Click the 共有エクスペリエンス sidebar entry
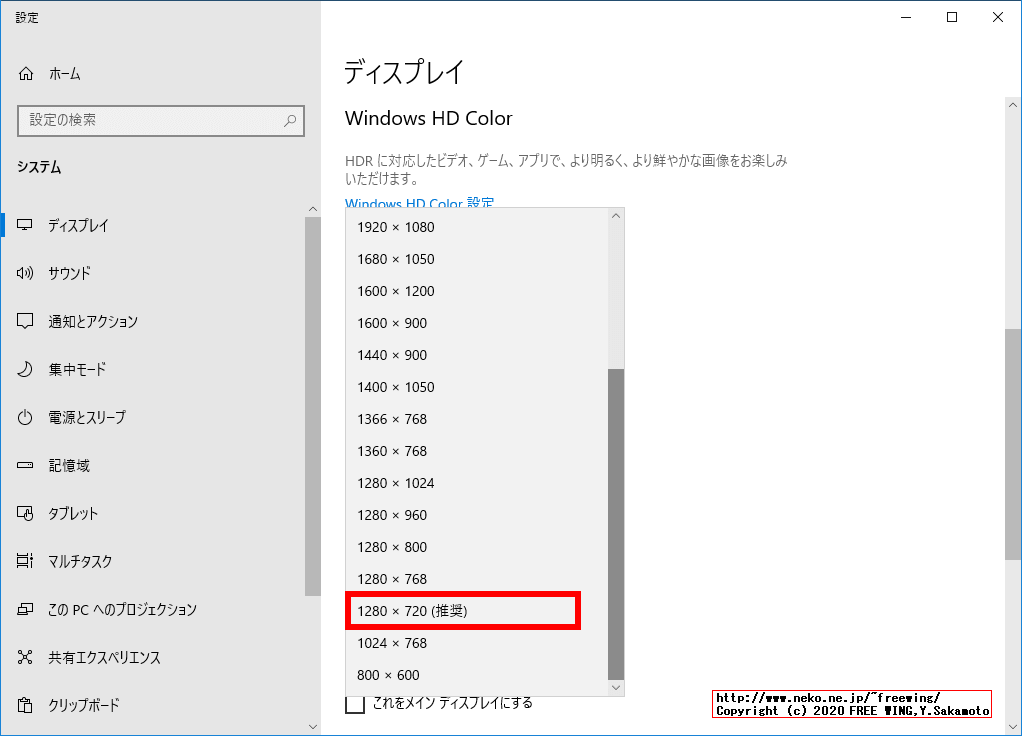This screenshot has height=736, width=1022. 25,657
